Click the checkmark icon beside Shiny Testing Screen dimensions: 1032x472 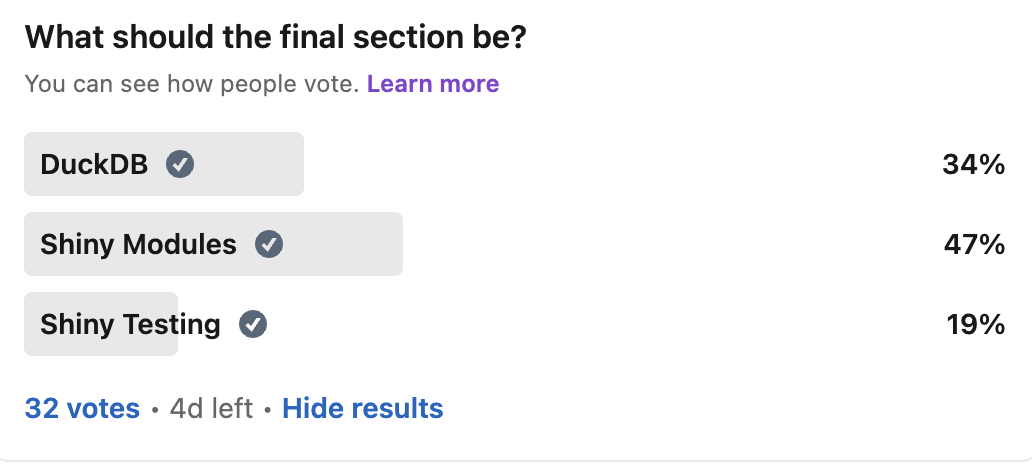253,325
